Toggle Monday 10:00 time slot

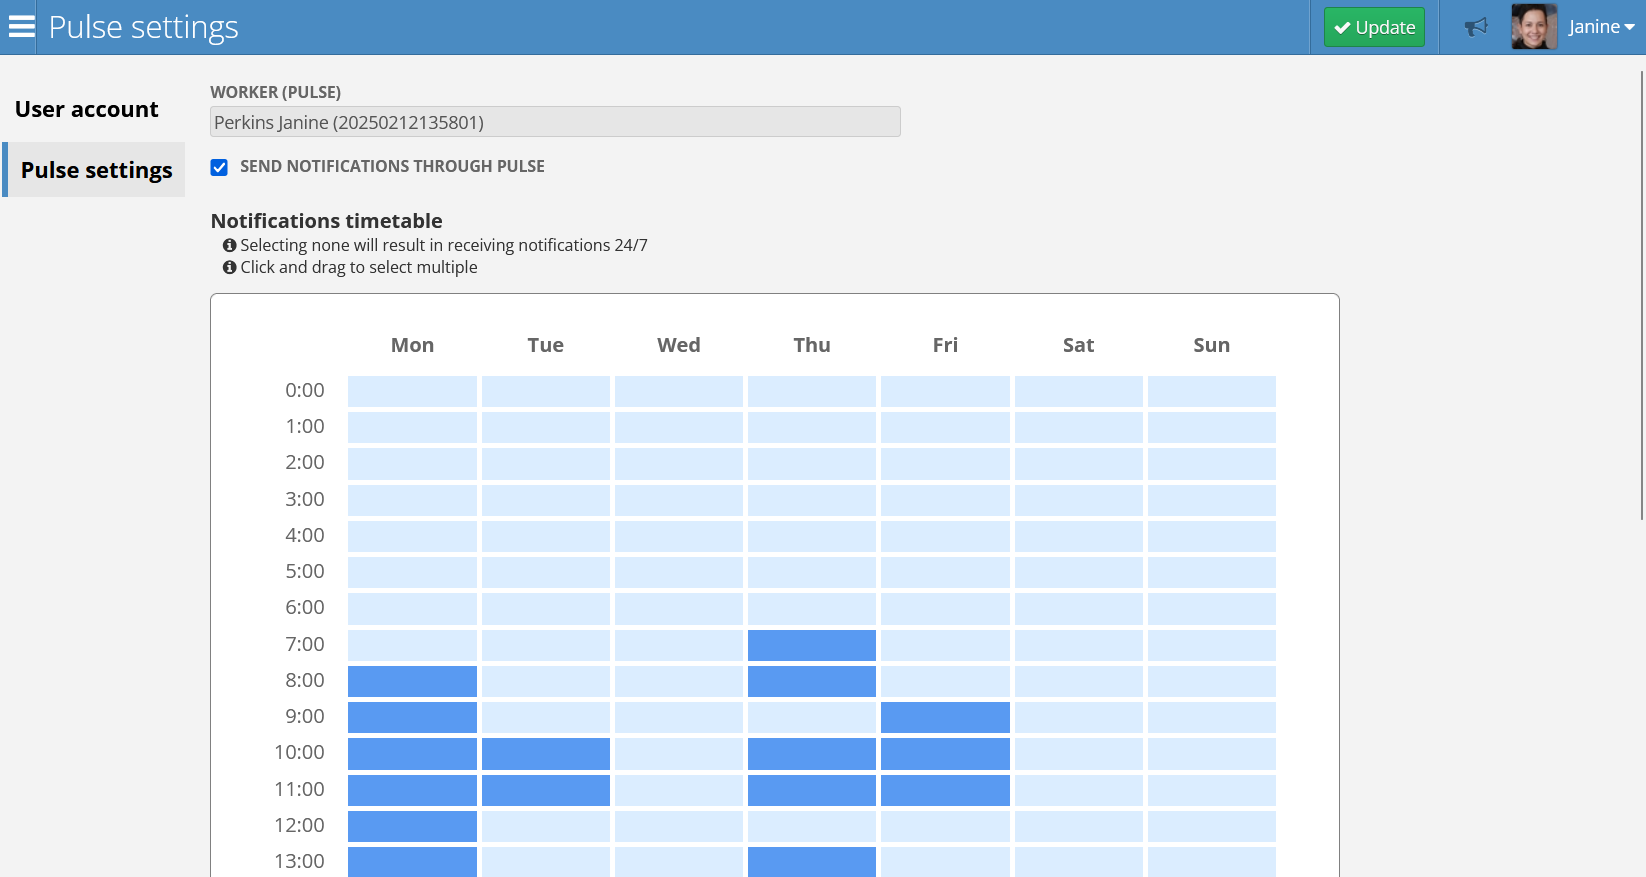coord(412,754)
